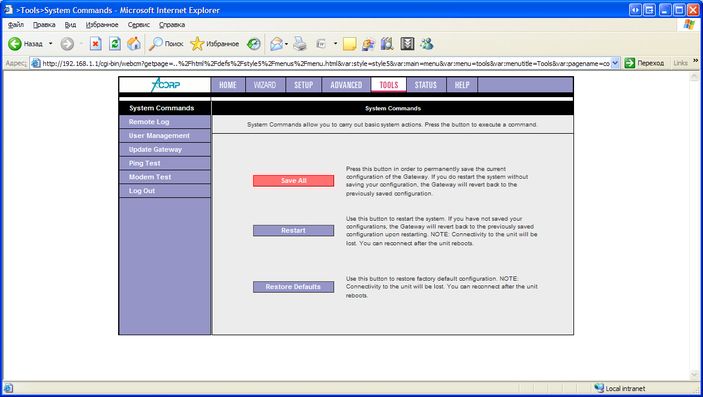
Task: Click the URL address input field
Action: point(325,63)
